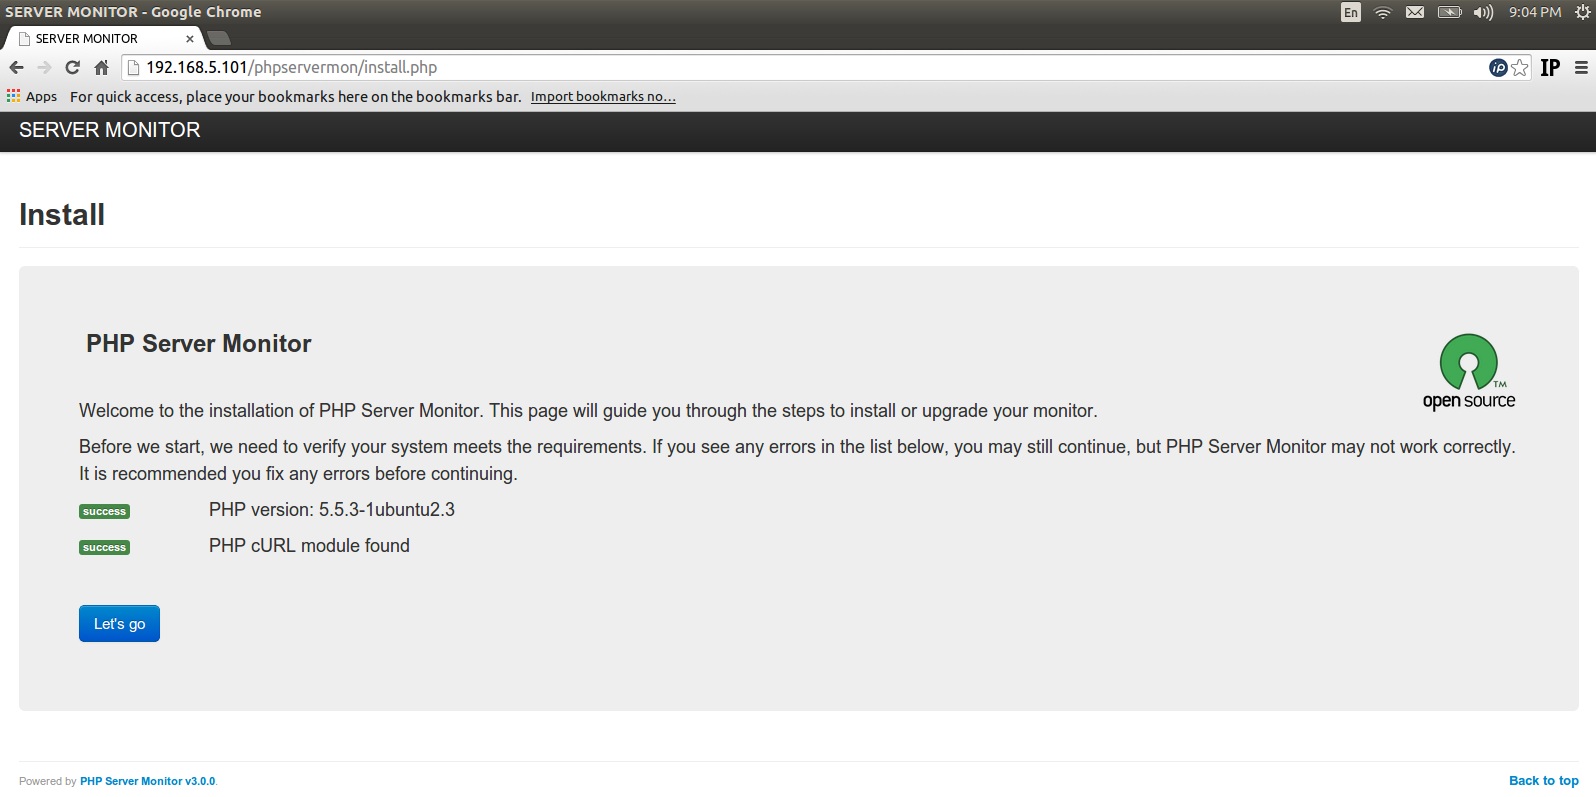Open the PHP Server Monitor v3.0.0 link

[147, 782]
